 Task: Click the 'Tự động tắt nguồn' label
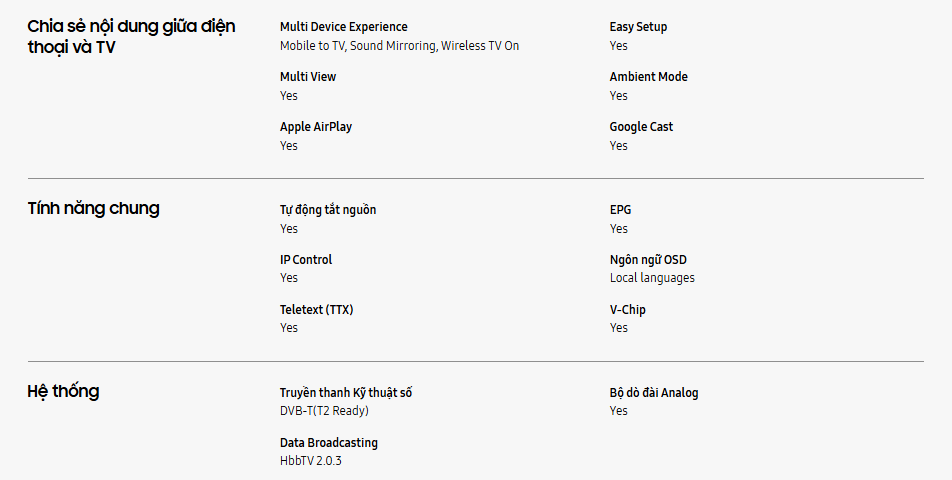pos(328,210)
